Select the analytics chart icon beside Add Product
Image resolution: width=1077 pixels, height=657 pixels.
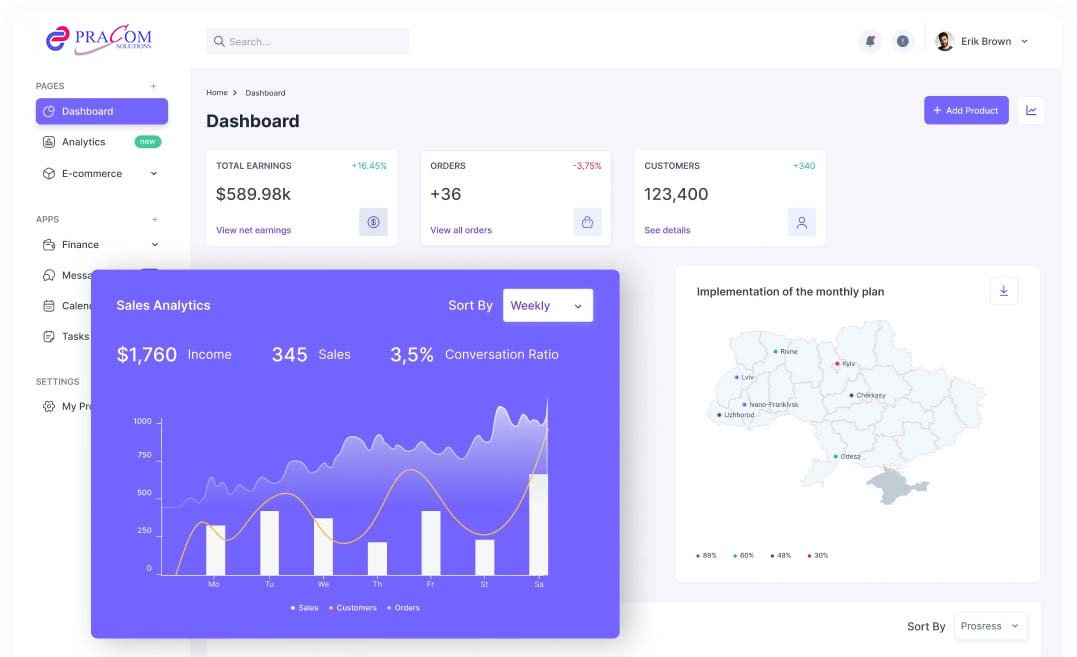coord(1031,110)
